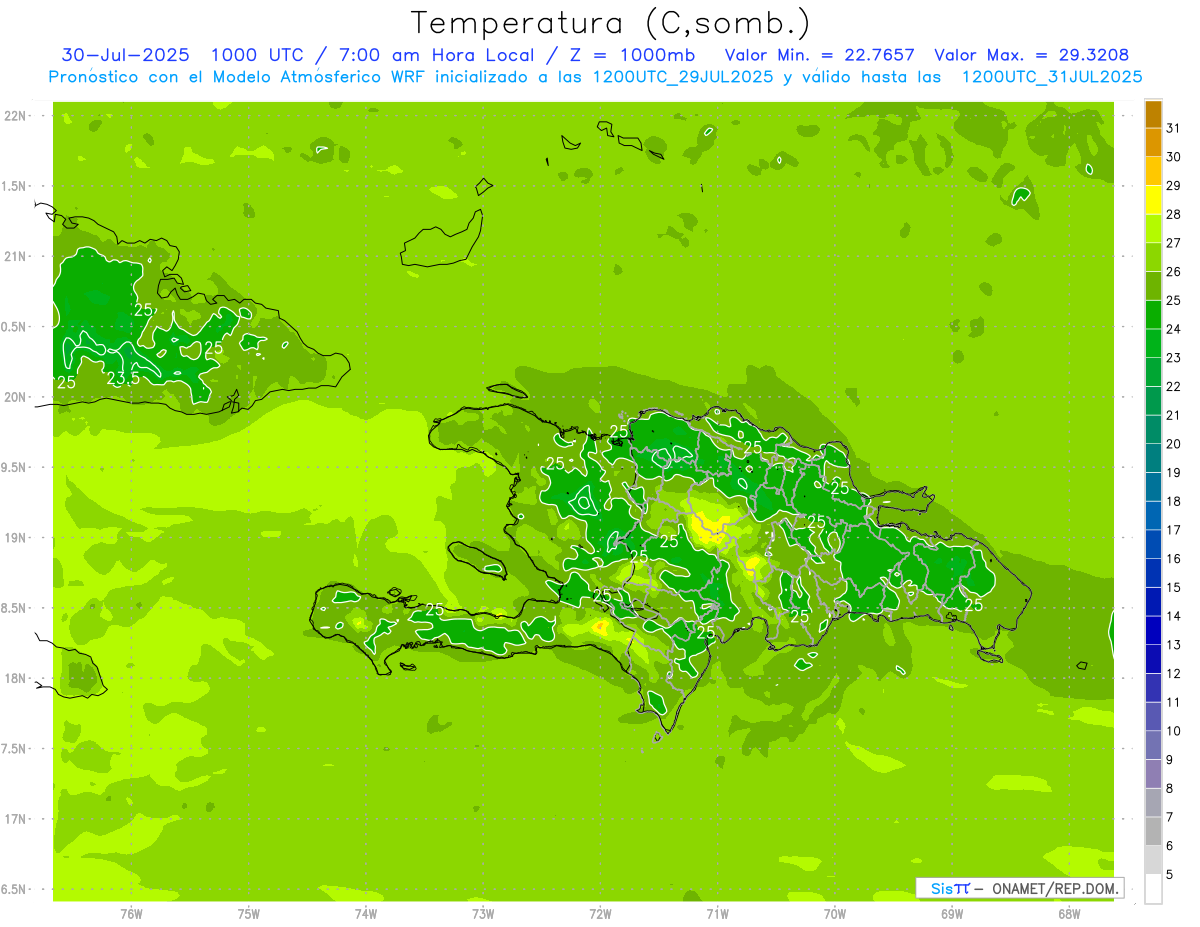Click the legend value "12"
This screenshot has width=1200, height=927.
(x=1173, y=674)
